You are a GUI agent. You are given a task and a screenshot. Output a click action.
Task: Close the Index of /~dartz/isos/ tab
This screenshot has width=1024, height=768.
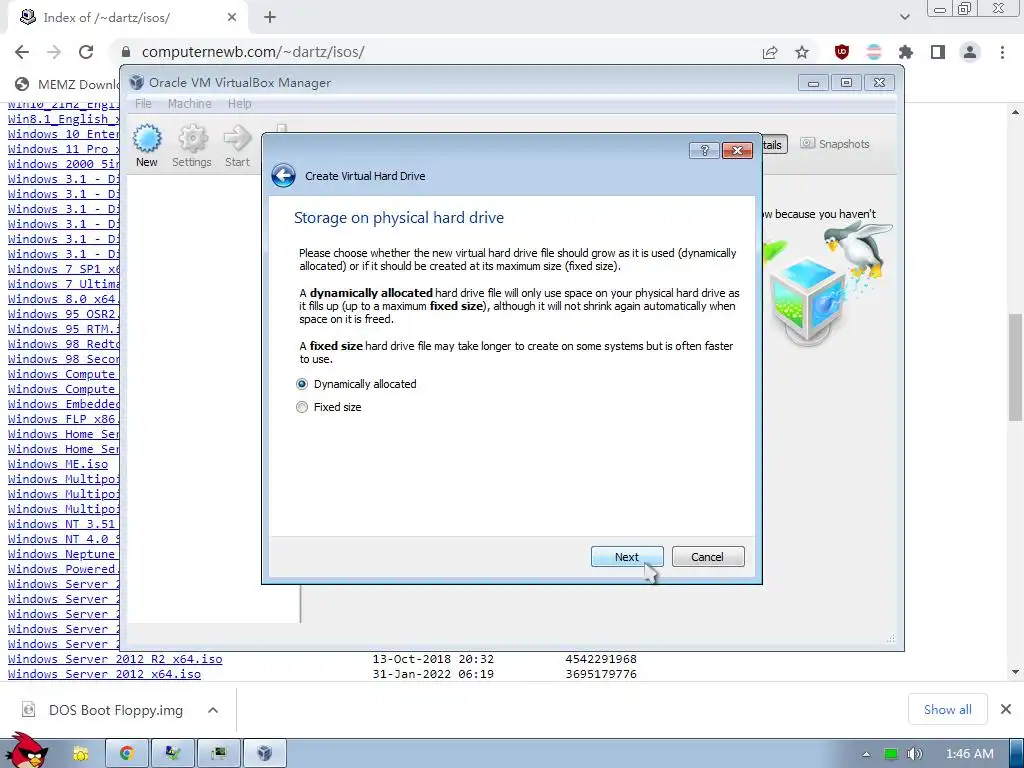click(x=232, y=18)
